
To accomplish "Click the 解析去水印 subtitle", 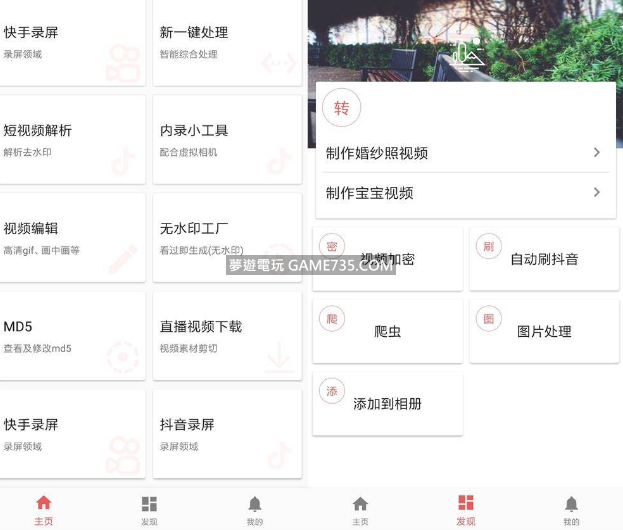I will click(27, 152).
